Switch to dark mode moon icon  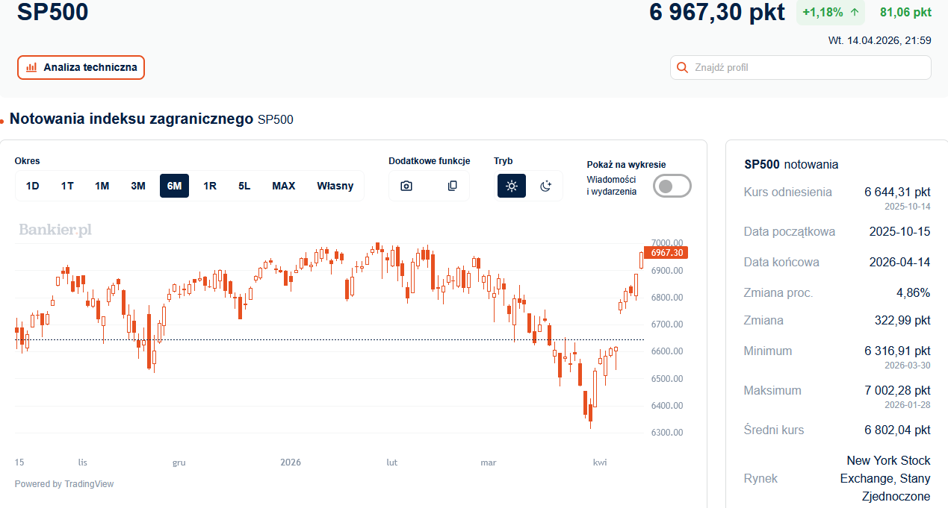coord(545,186)
